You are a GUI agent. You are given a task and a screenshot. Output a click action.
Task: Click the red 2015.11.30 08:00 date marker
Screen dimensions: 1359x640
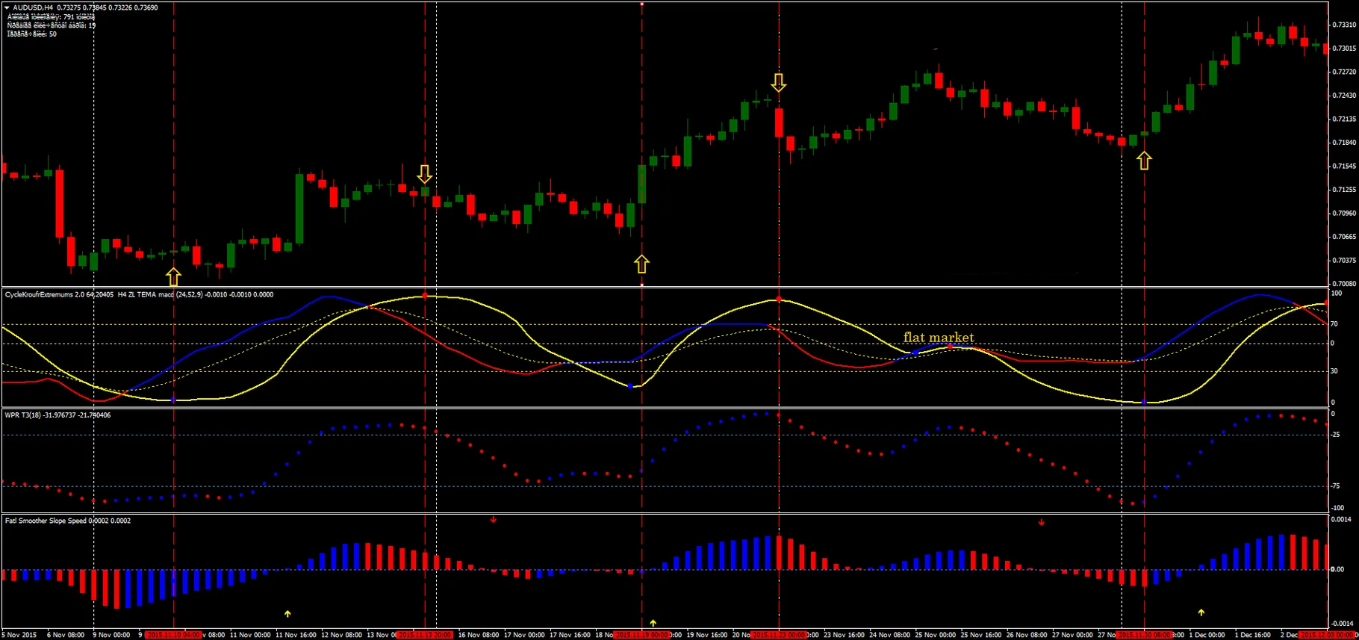1144,634
